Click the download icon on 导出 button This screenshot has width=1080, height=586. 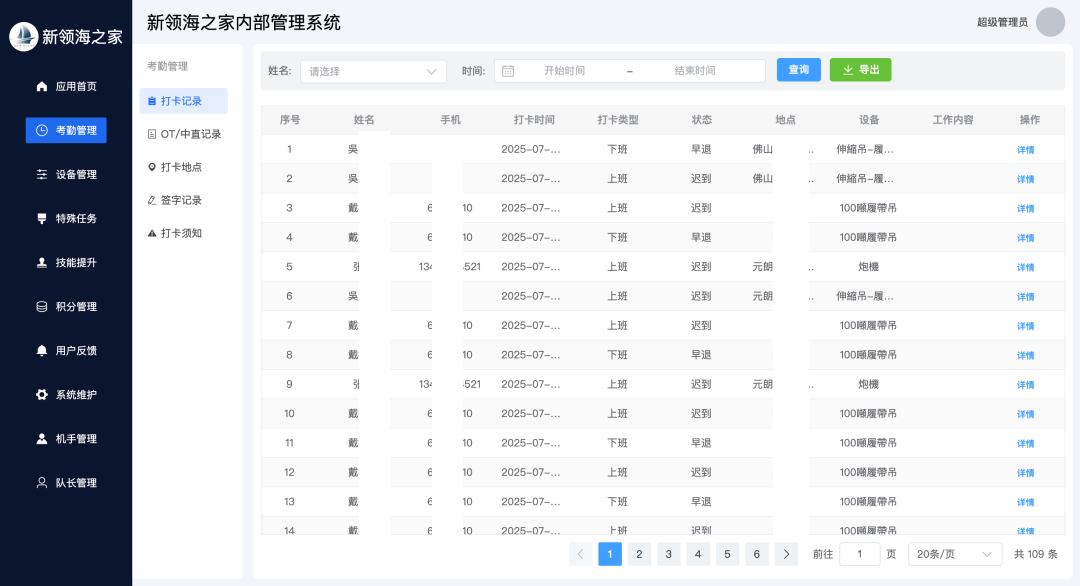[x=848, y=70]
